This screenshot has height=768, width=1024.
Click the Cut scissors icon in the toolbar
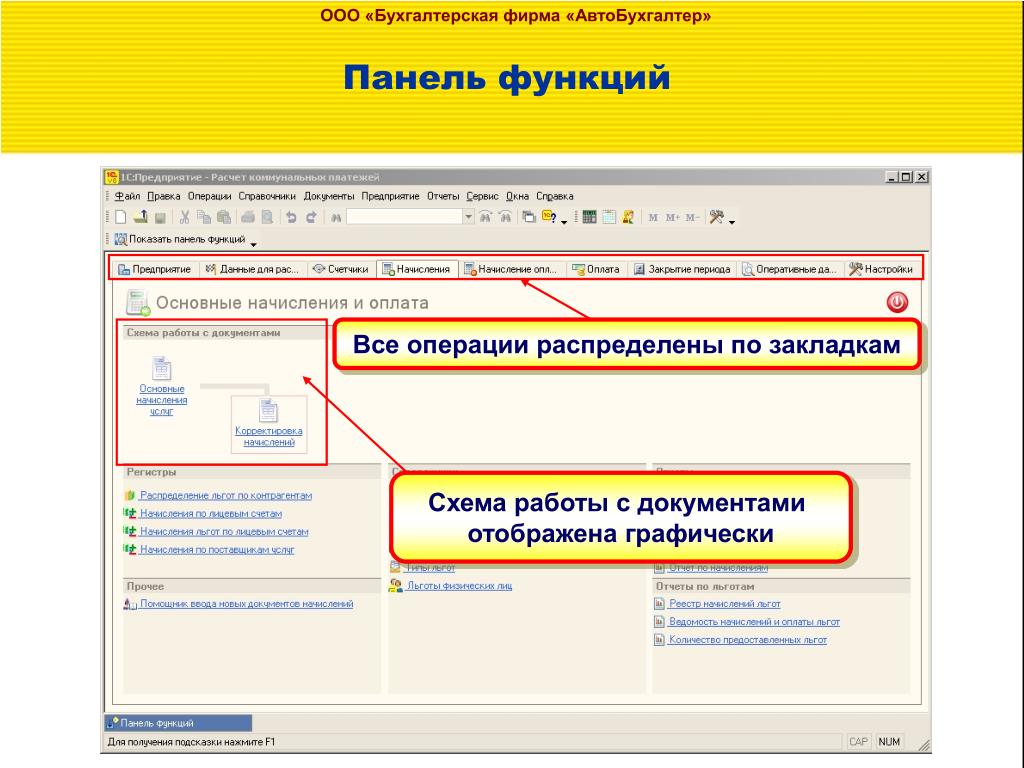click(x=185, y=216)
